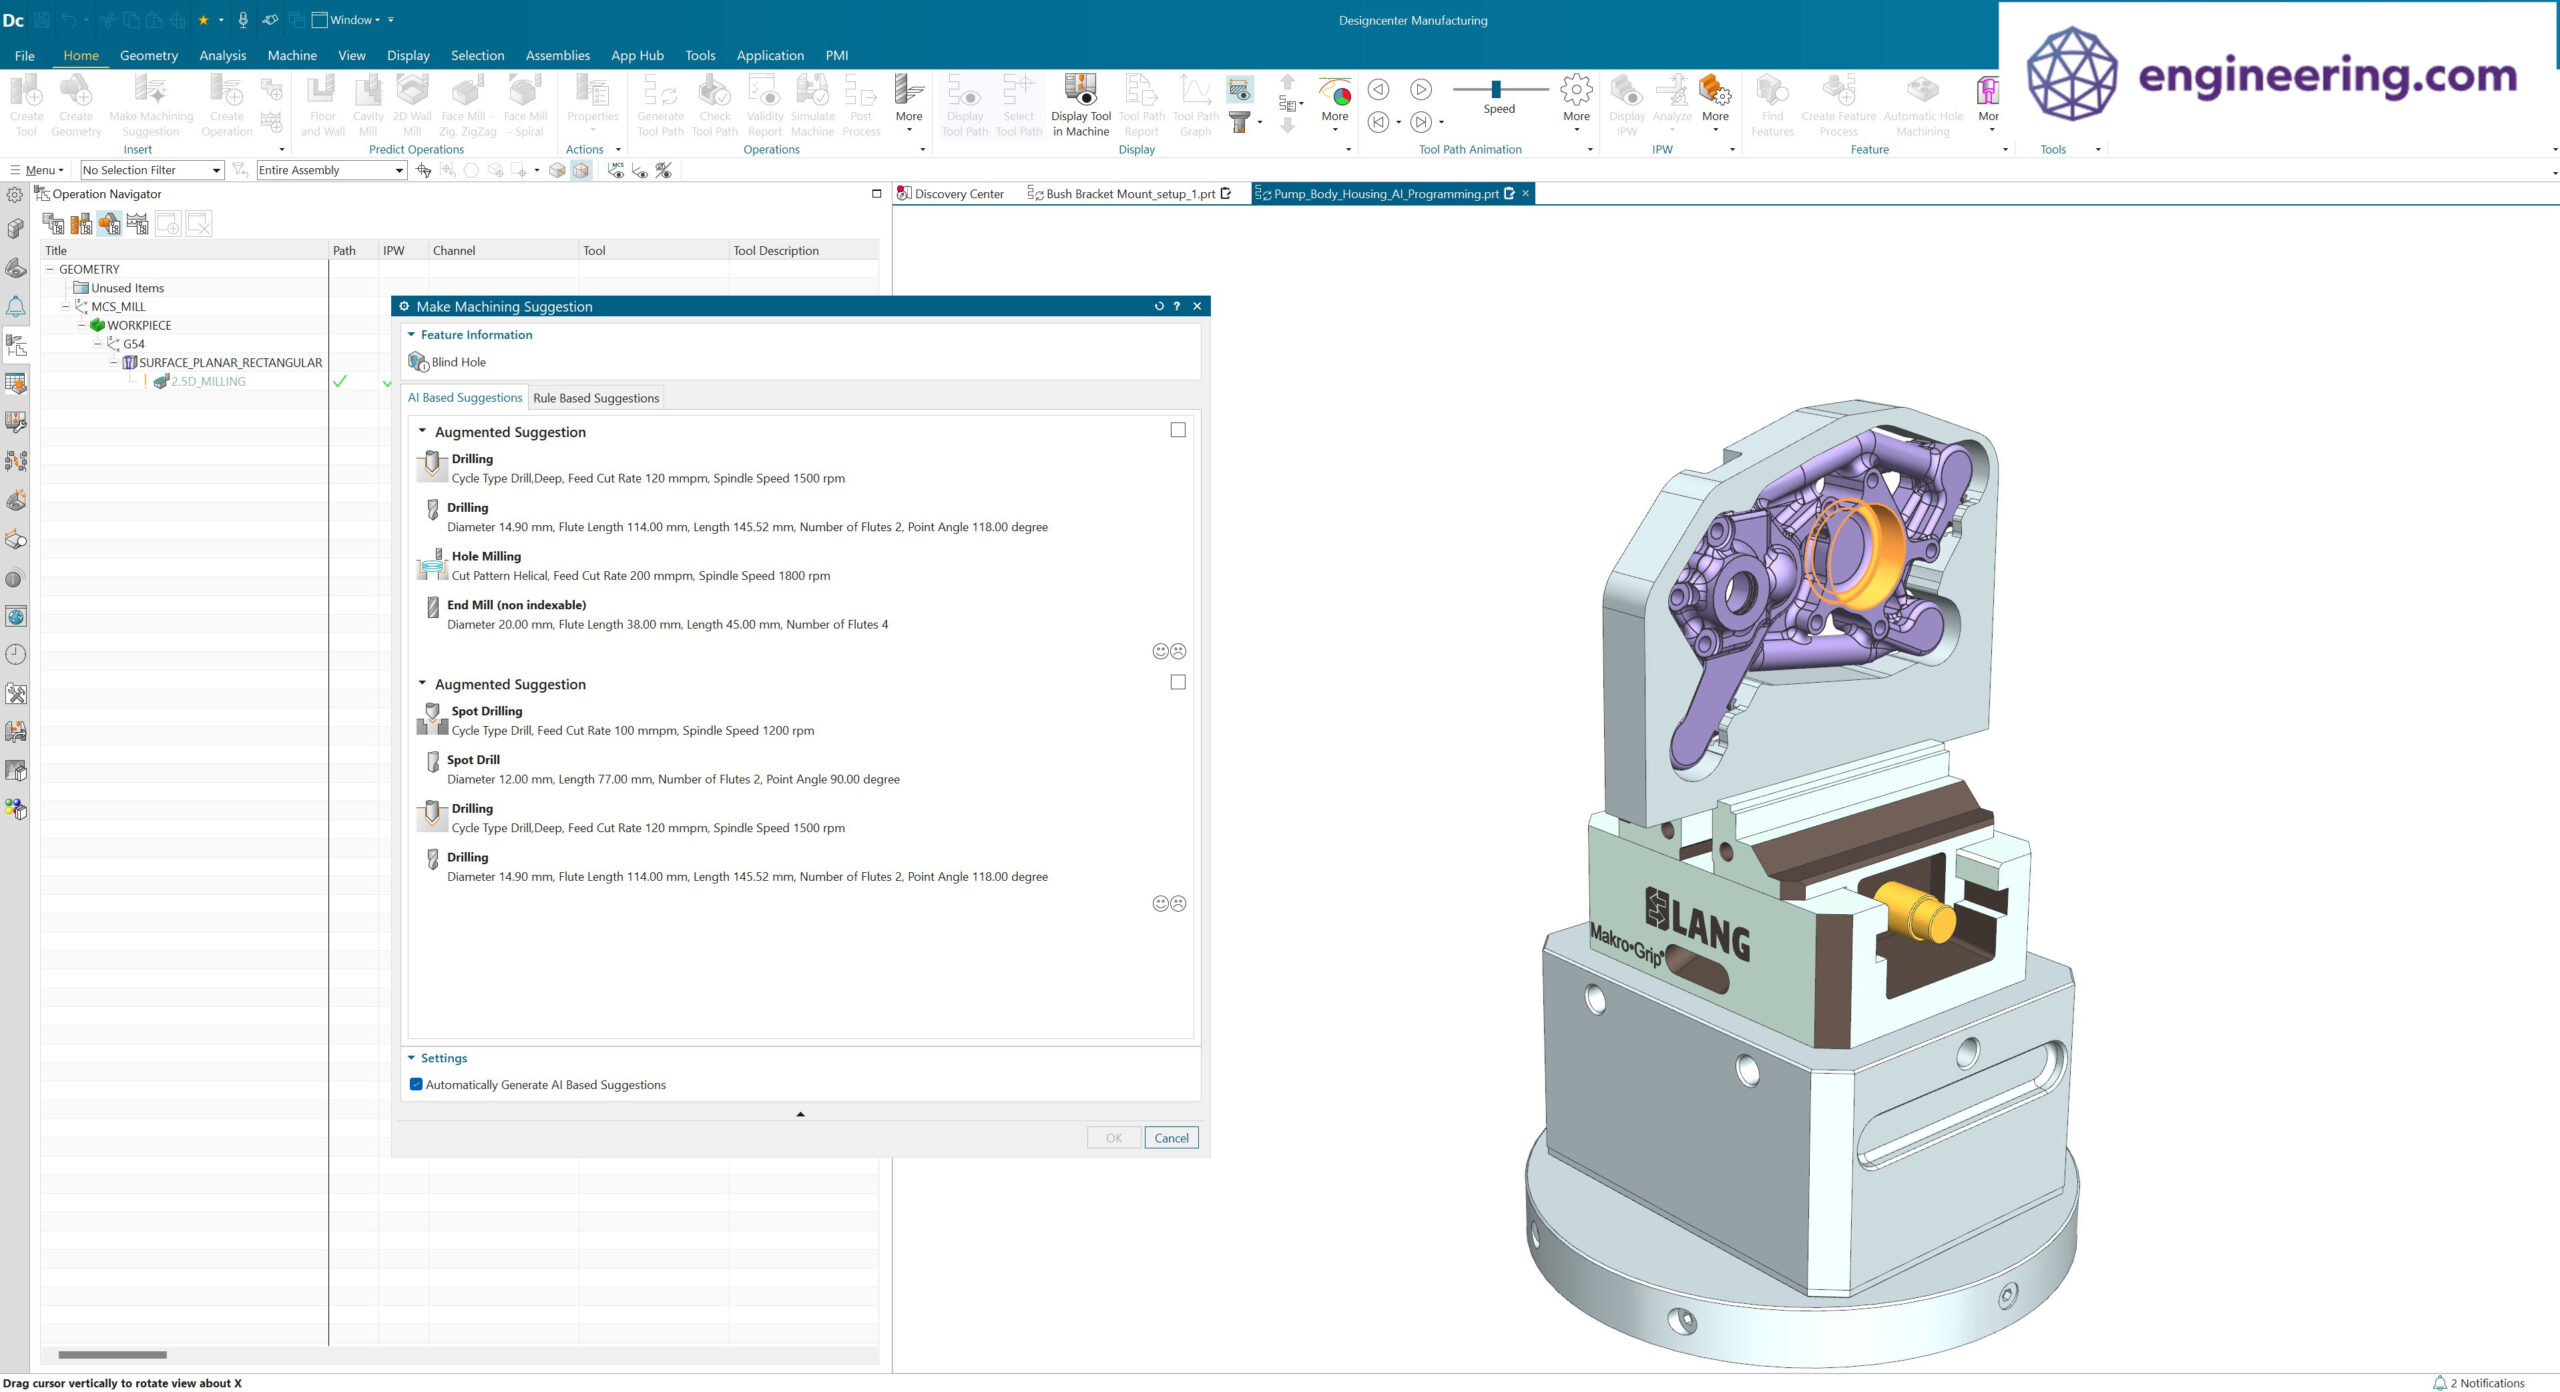Open the Simulate Machine tool
The height and width of the screenshot is (1392, 2560).
[811, 100]
